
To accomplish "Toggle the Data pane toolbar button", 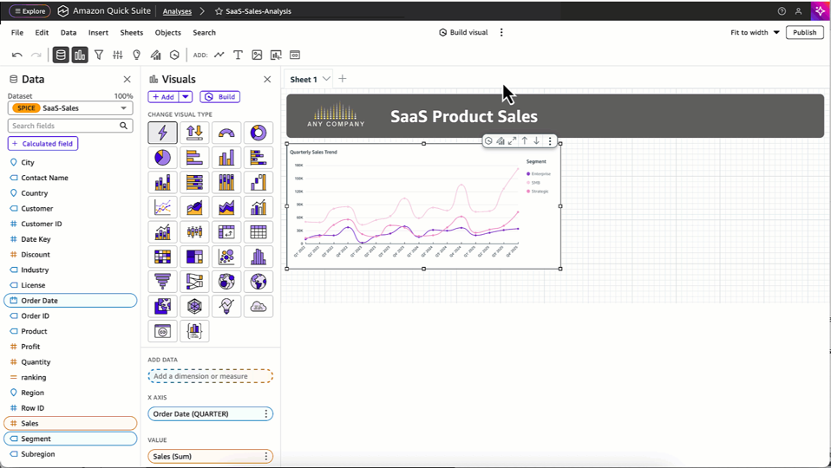I will tap(61, 55).
